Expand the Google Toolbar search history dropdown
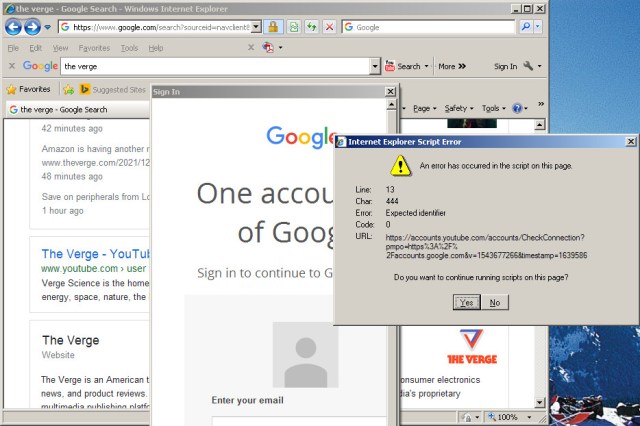 [x=375, y=66]
